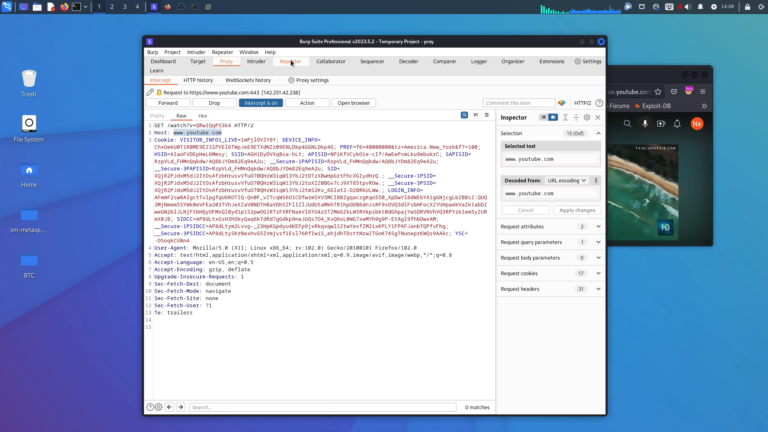The image size is (768, 432).
Task: Open the HTTP history sub-tab
Action: coord(198,80)
